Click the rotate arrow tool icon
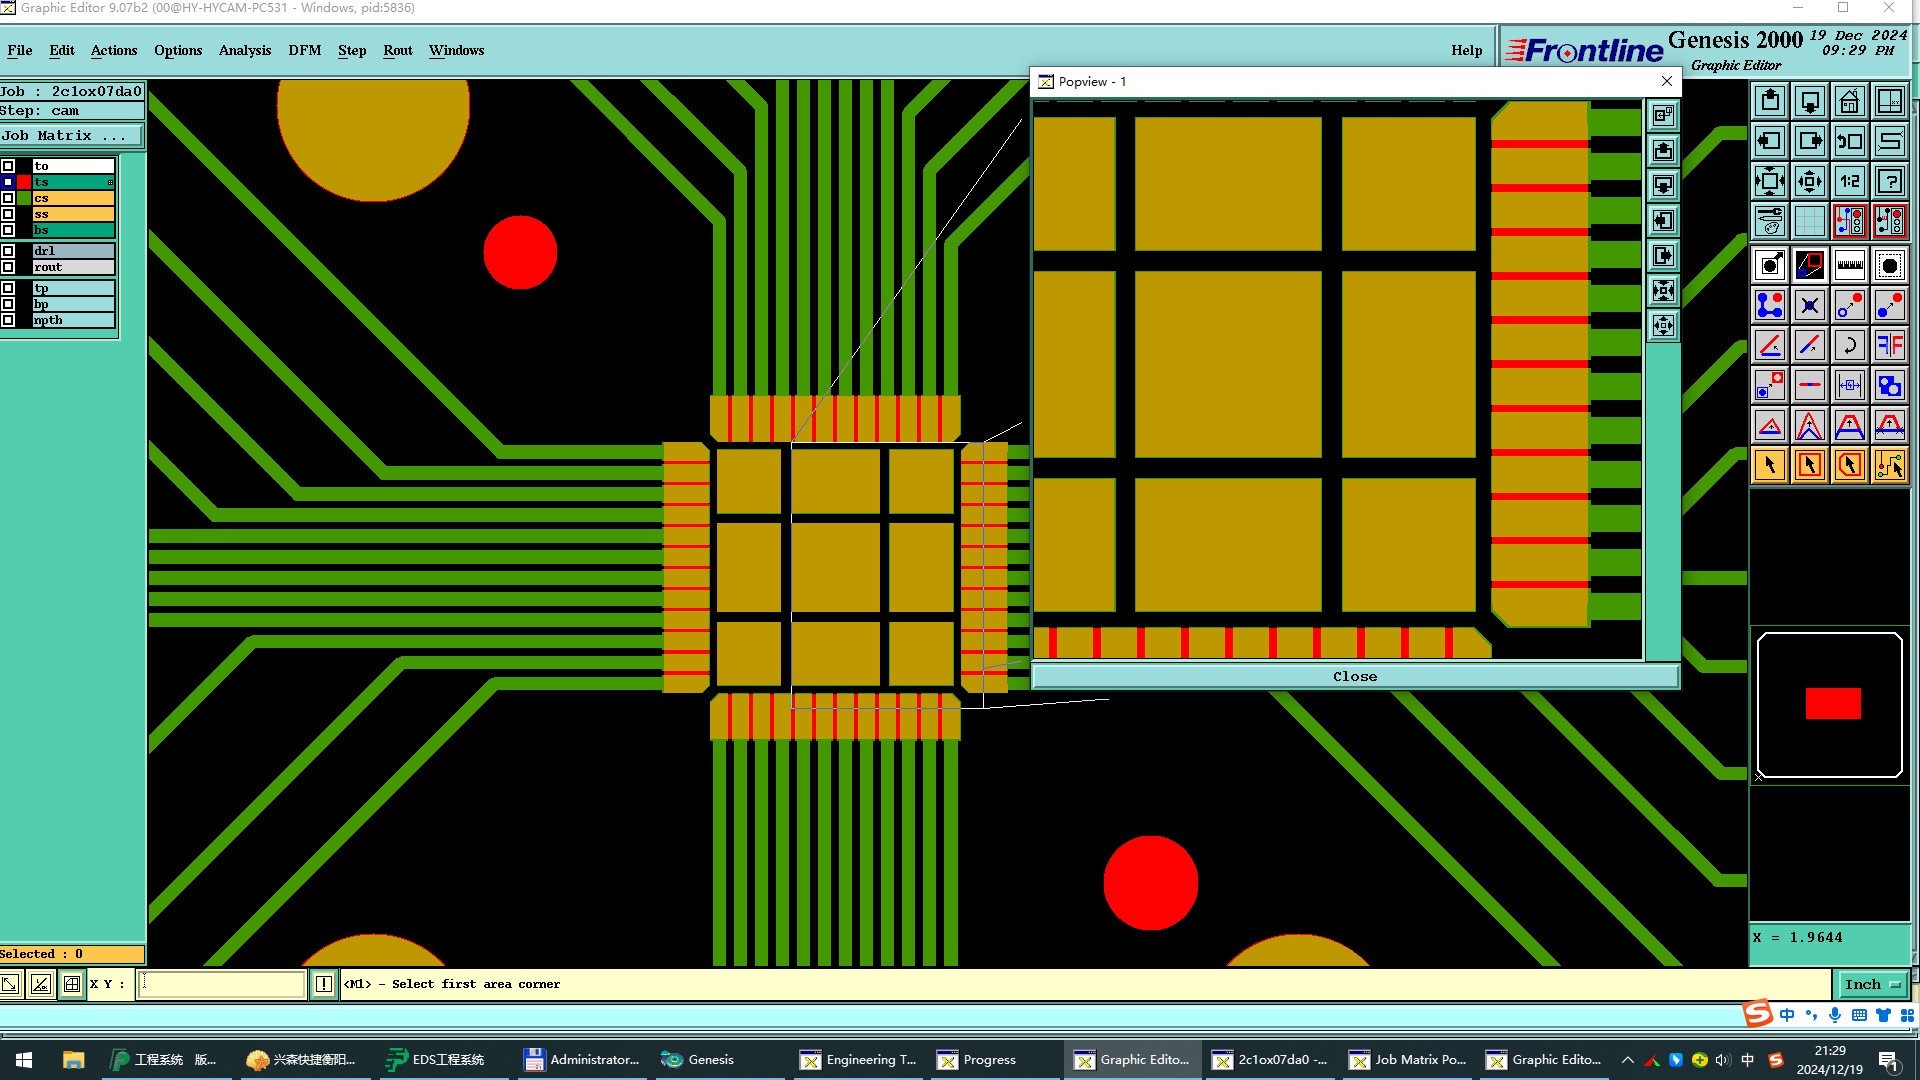 click(x=1849, y=345)
